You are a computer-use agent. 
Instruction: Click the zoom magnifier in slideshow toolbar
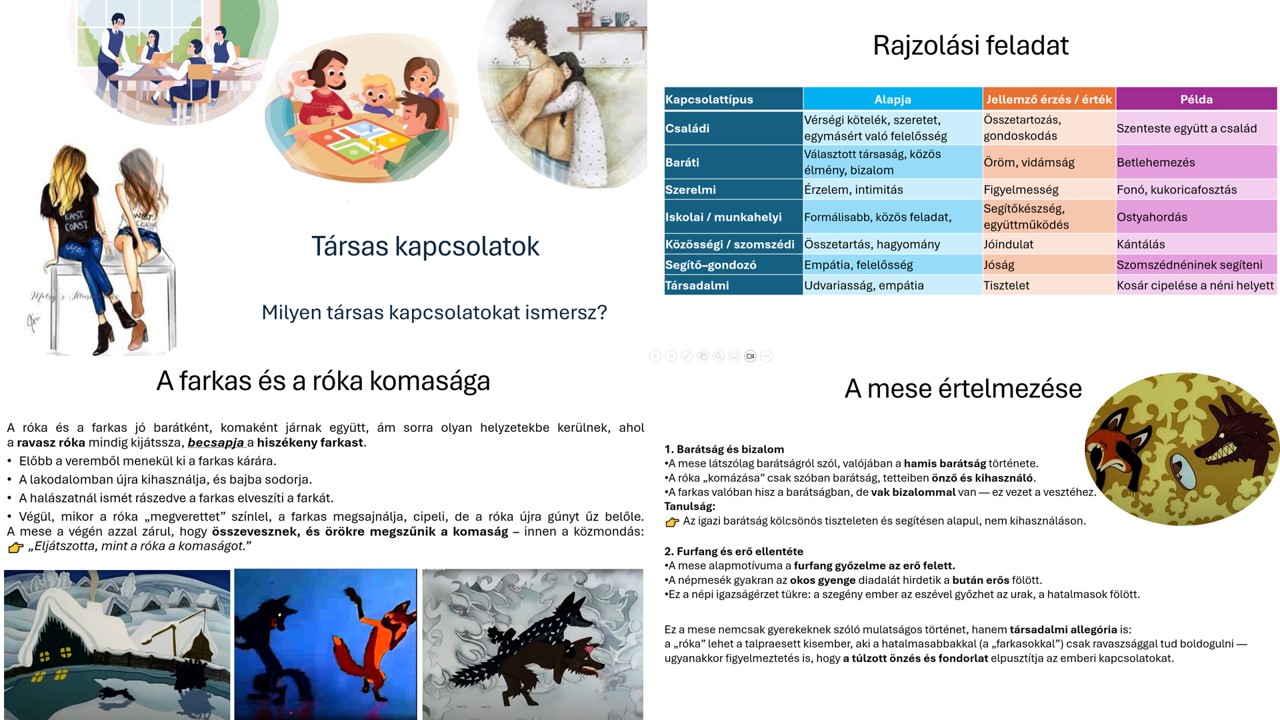click(x=719, y=356)
